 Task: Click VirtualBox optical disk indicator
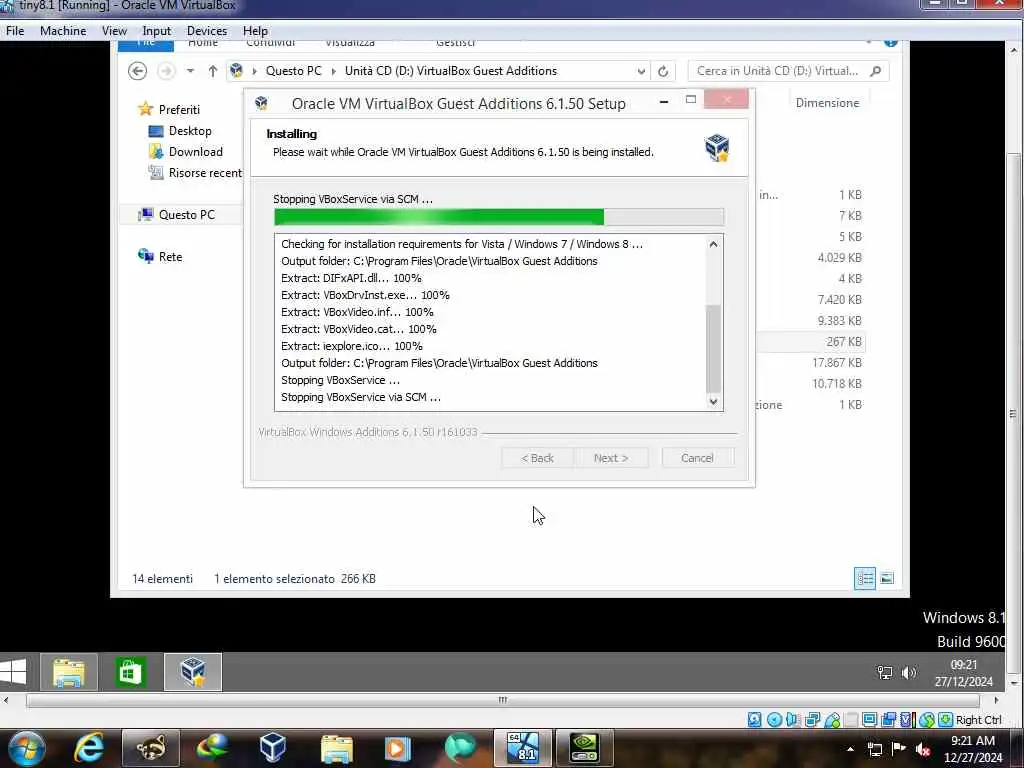coord(774,720)
